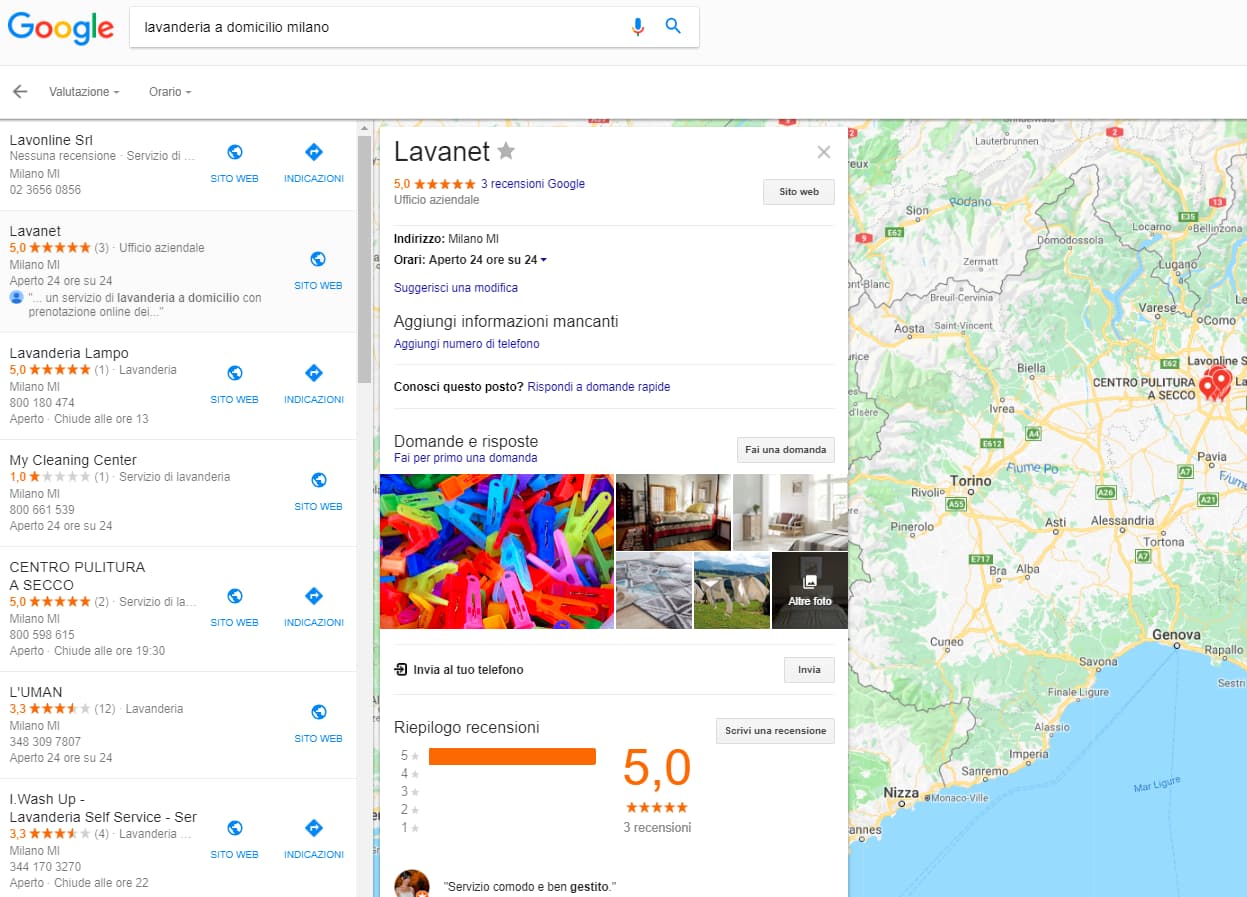Image resolution: width=1247 pixels, height=897 pixels.
Task: Click Lavanderia Lampo phone 800 180 474
Action: (42, 403)
